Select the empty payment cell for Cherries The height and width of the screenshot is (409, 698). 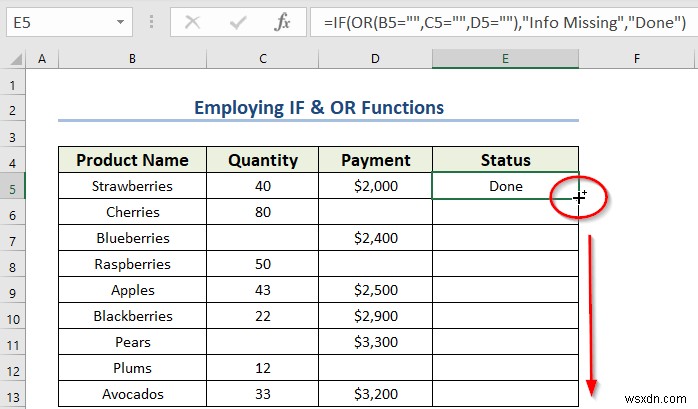(375, 212)
